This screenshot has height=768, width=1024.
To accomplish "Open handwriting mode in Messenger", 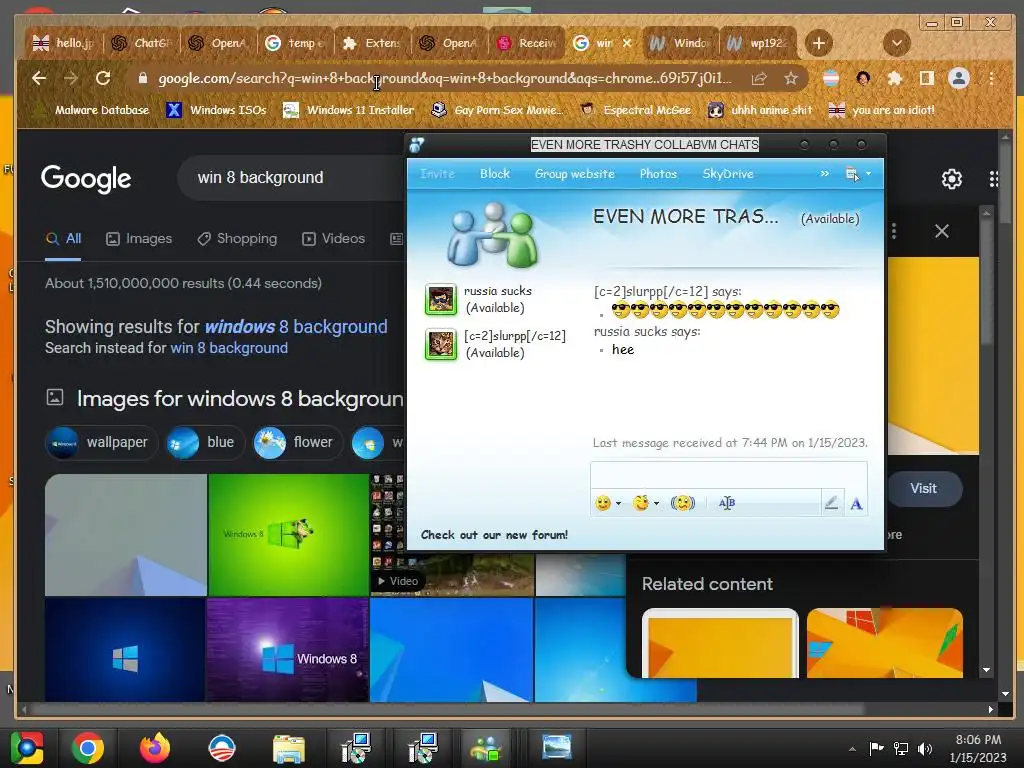I will click(x=831, y=503).
